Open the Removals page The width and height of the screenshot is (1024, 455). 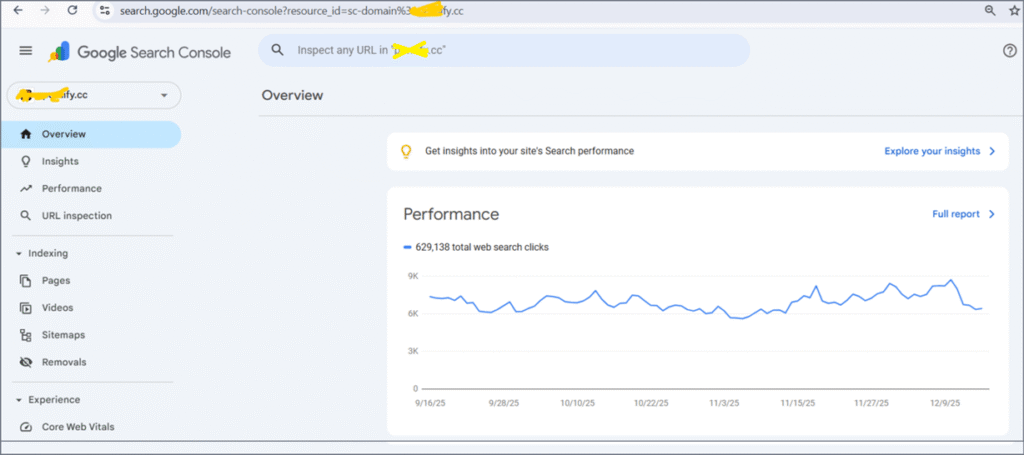(64, 362)
